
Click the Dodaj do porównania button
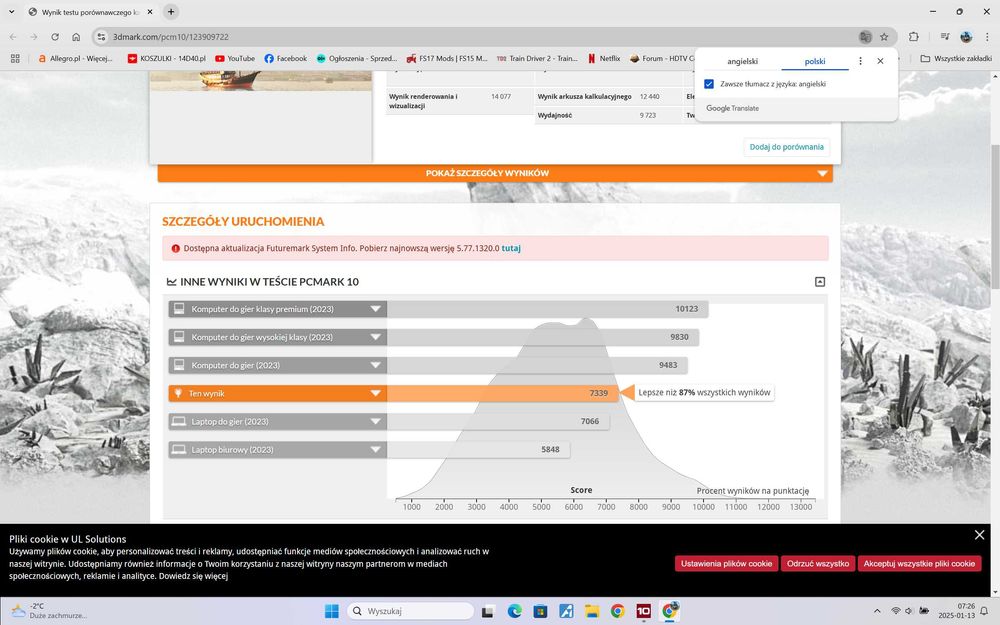click(x=786, y=147)
